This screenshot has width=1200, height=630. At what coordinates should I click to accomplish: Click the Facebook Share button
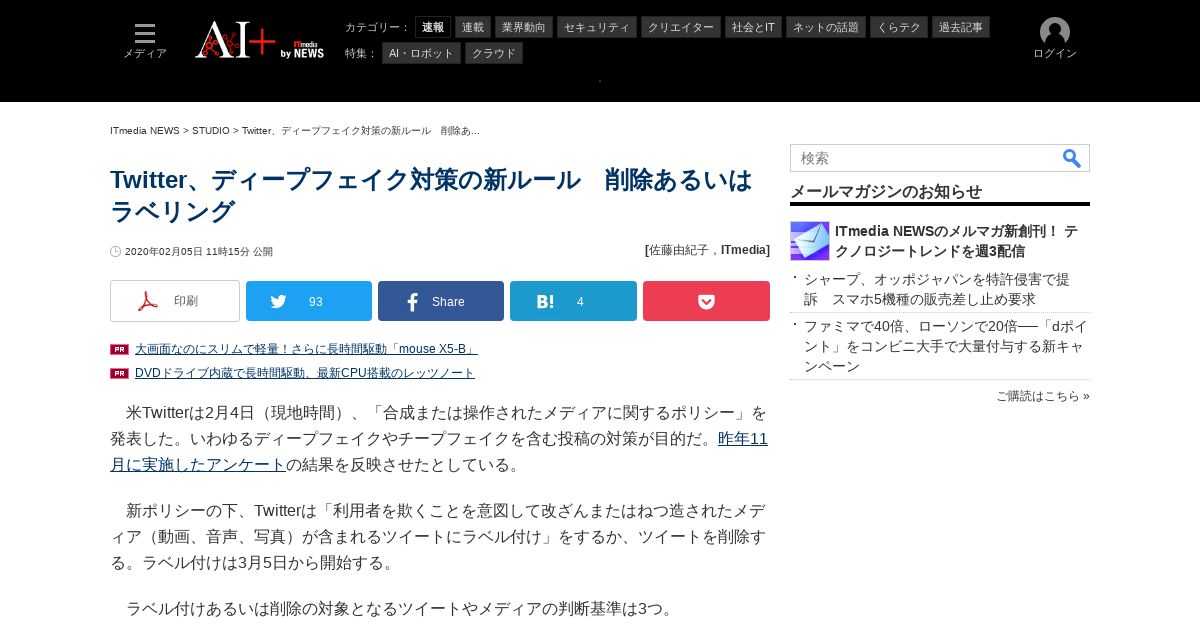click(x=441, y=301)
